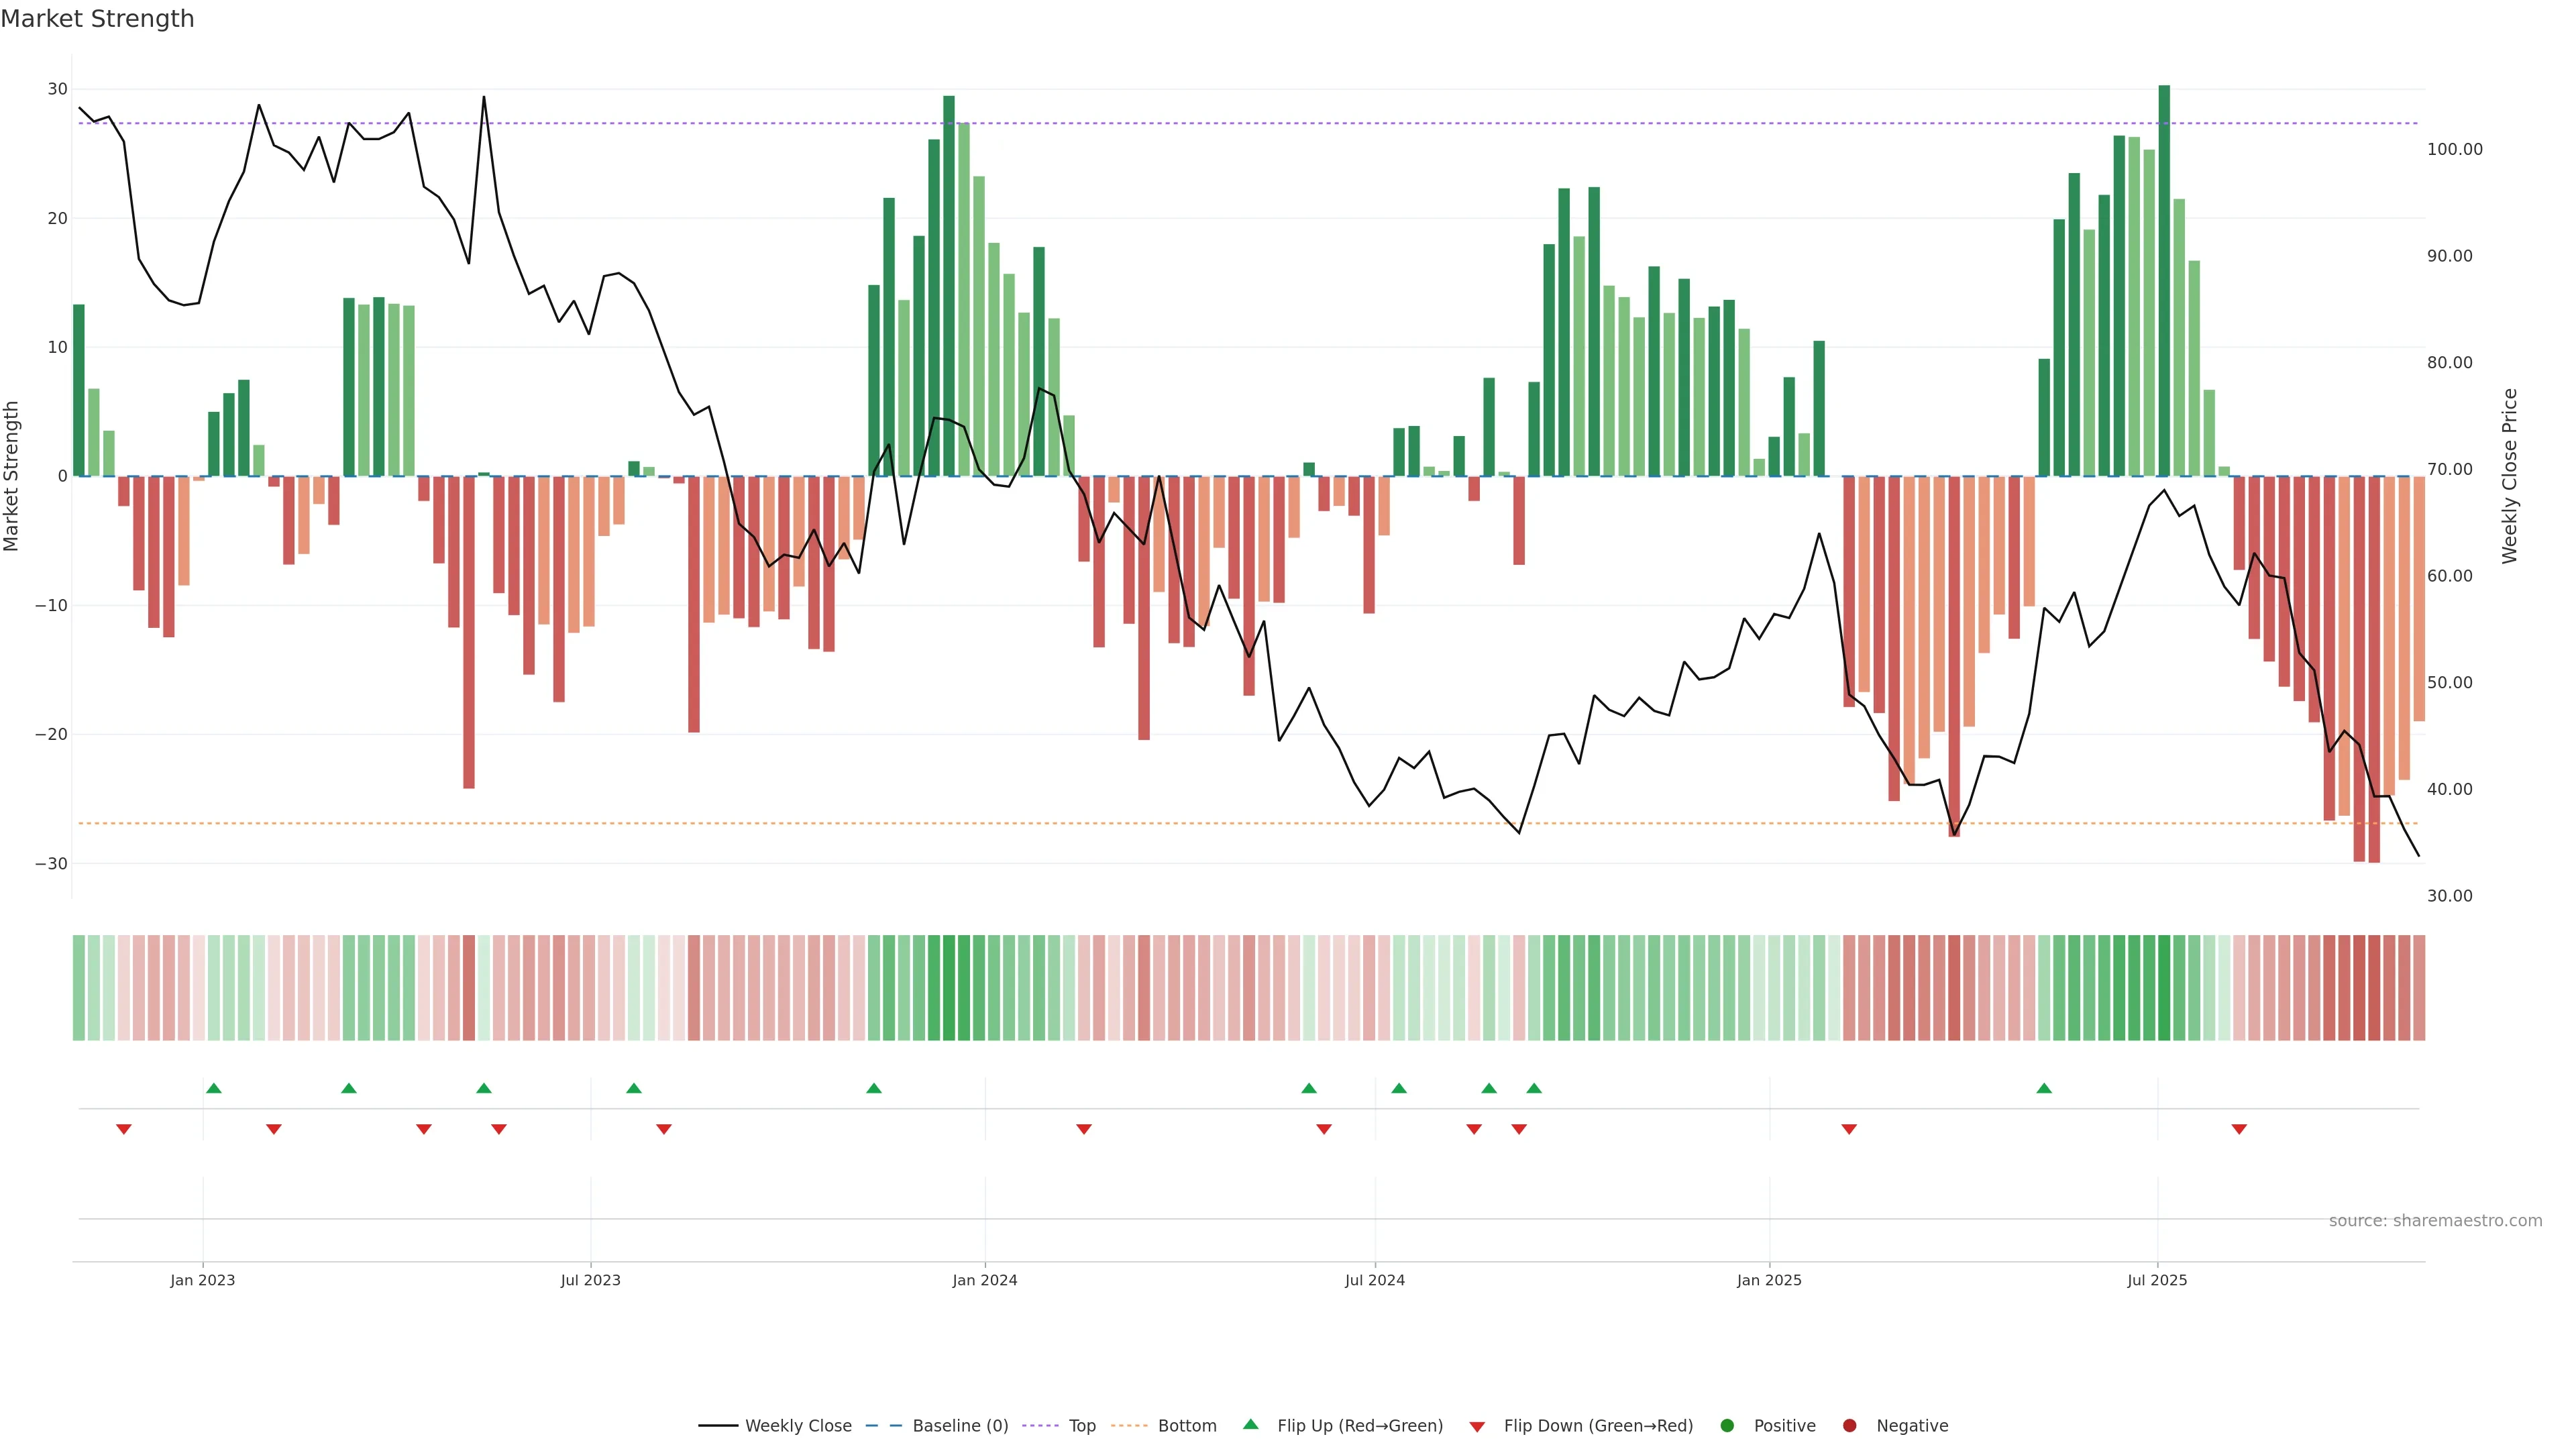2576x1449 pixels.
Task: Click Flip Down red triangle legend icon
Action: pos(1477,1427)
